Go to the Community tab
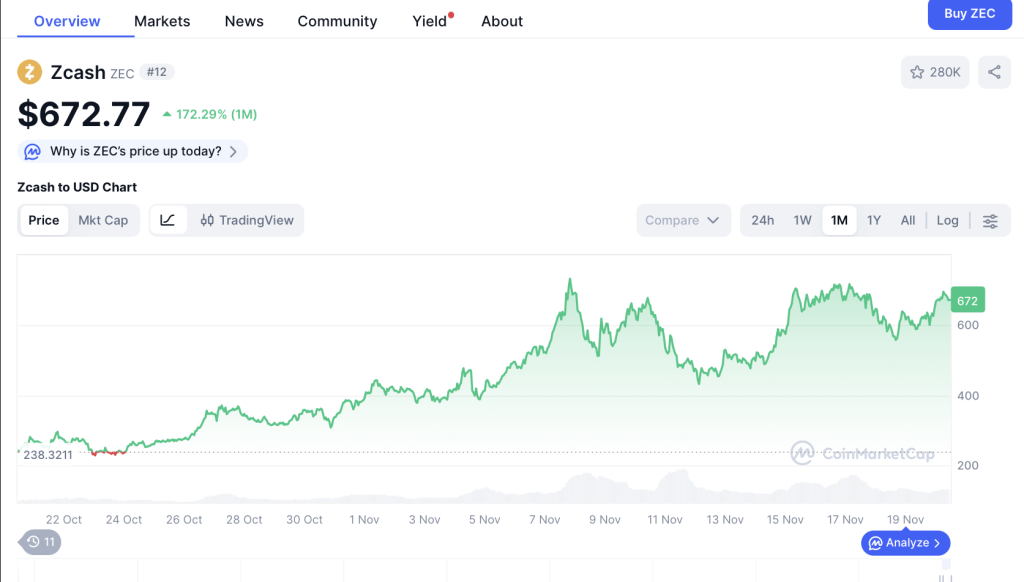The image size is (1024, 582). [337, 21]
